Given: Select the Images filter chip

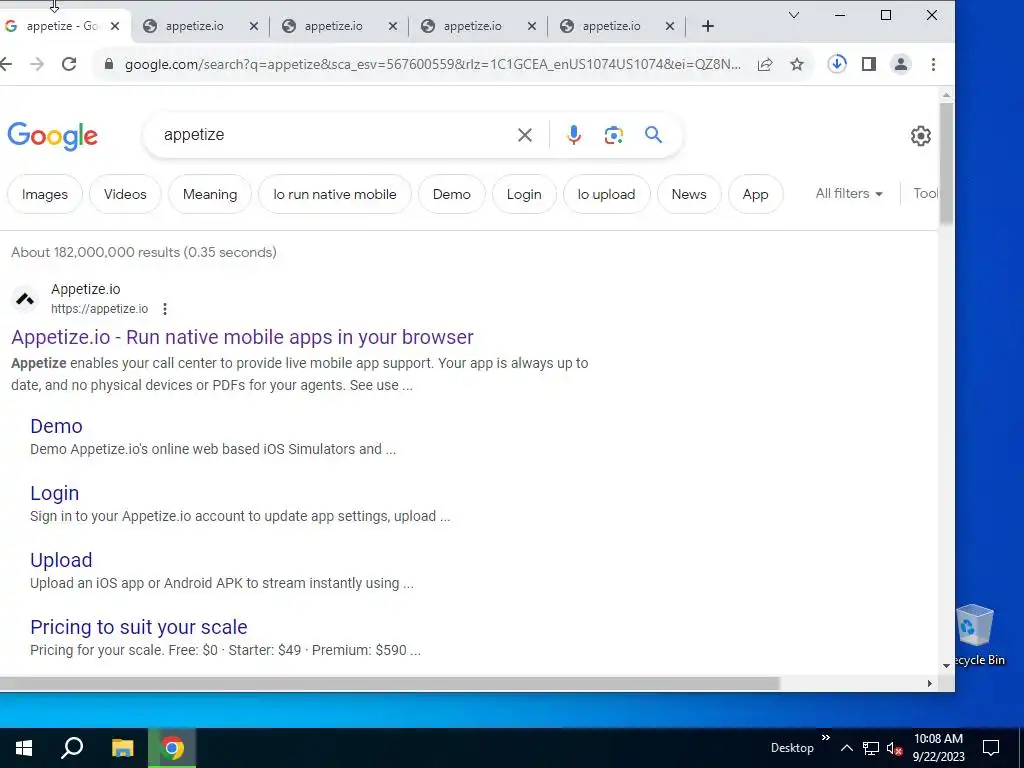Looking at the screenshot, I should click(x=44, y=195).
